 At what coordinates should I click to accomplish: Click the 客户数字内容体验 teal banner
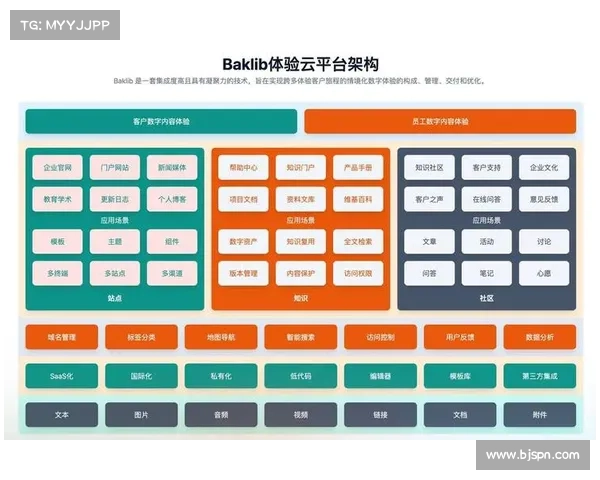[x=161, y=121]
